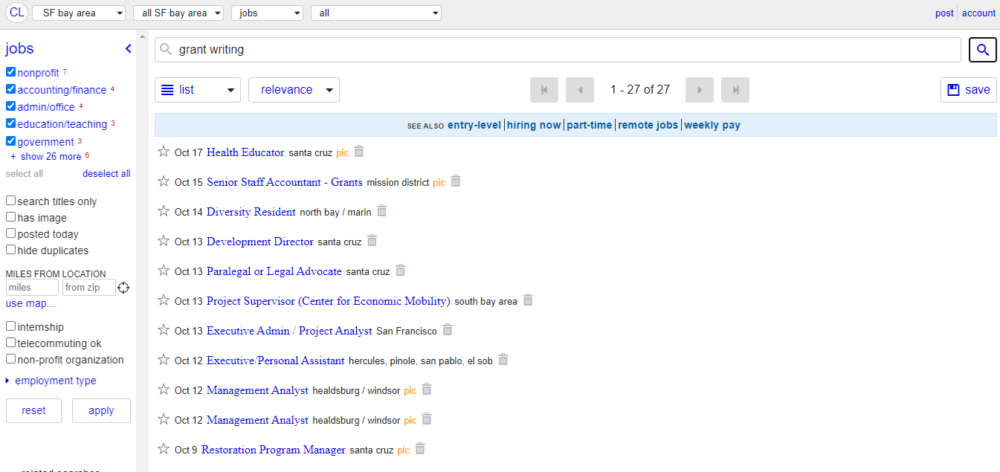Star the Senior Staff Accountant - Grants listing
Screen dimensions: 1000x472
pyautogui.click(x=164, y=182)
